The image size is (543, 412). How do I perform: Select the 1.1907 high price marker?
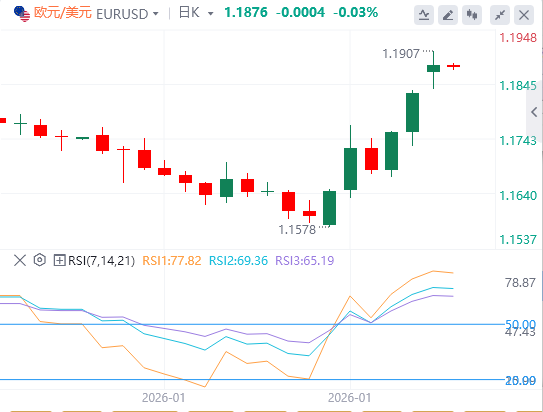point(401,54)
